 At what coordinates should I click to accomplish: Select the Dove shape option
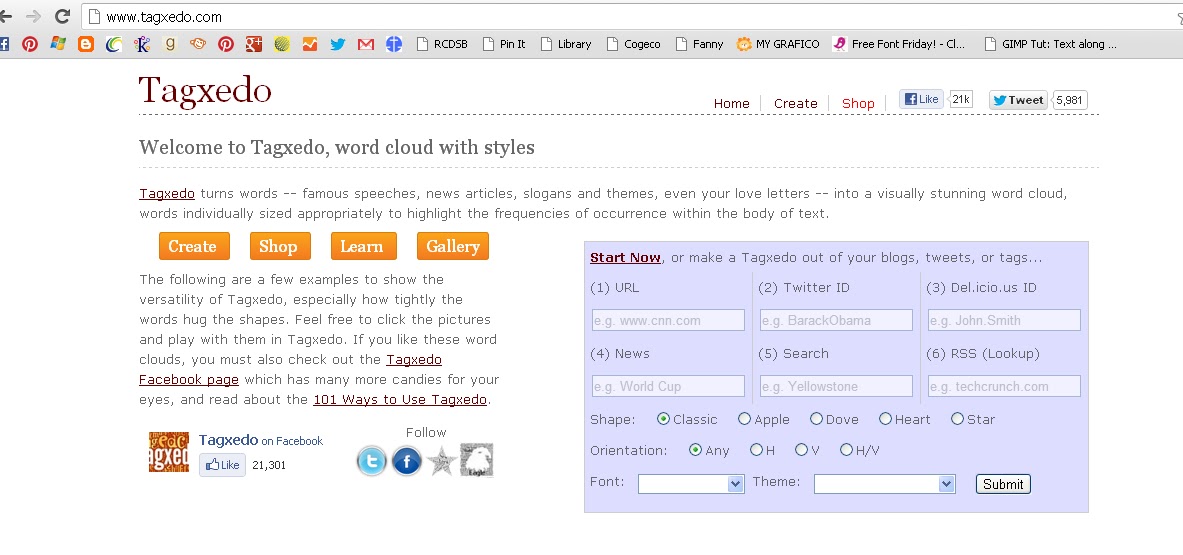[816, 419]
